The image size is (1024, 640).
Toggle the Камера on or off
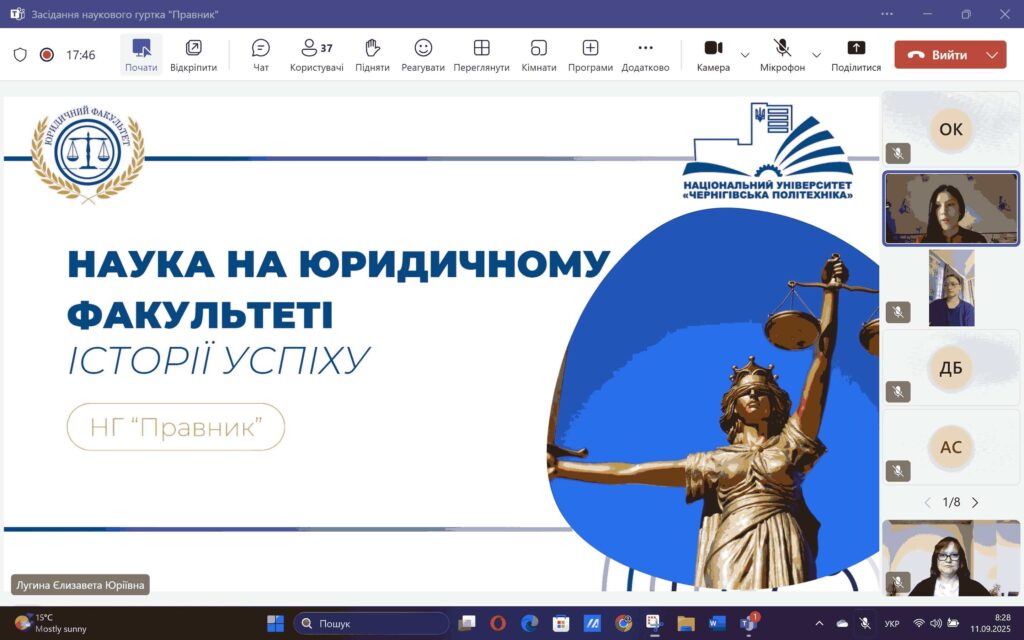click(x=713, y=55)
